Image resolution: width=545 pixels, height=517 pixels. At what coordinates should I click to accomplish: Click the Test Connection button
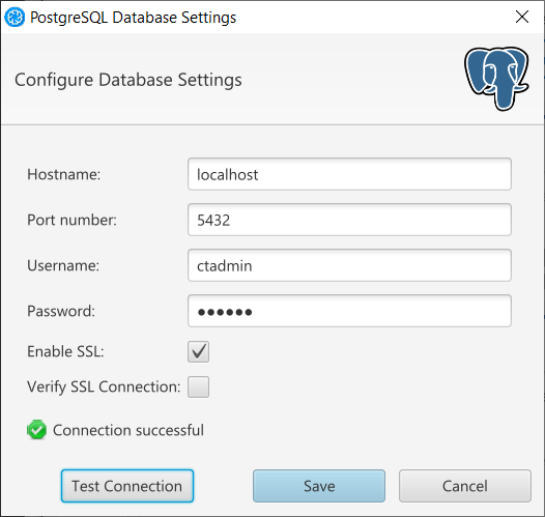point(127,486)
